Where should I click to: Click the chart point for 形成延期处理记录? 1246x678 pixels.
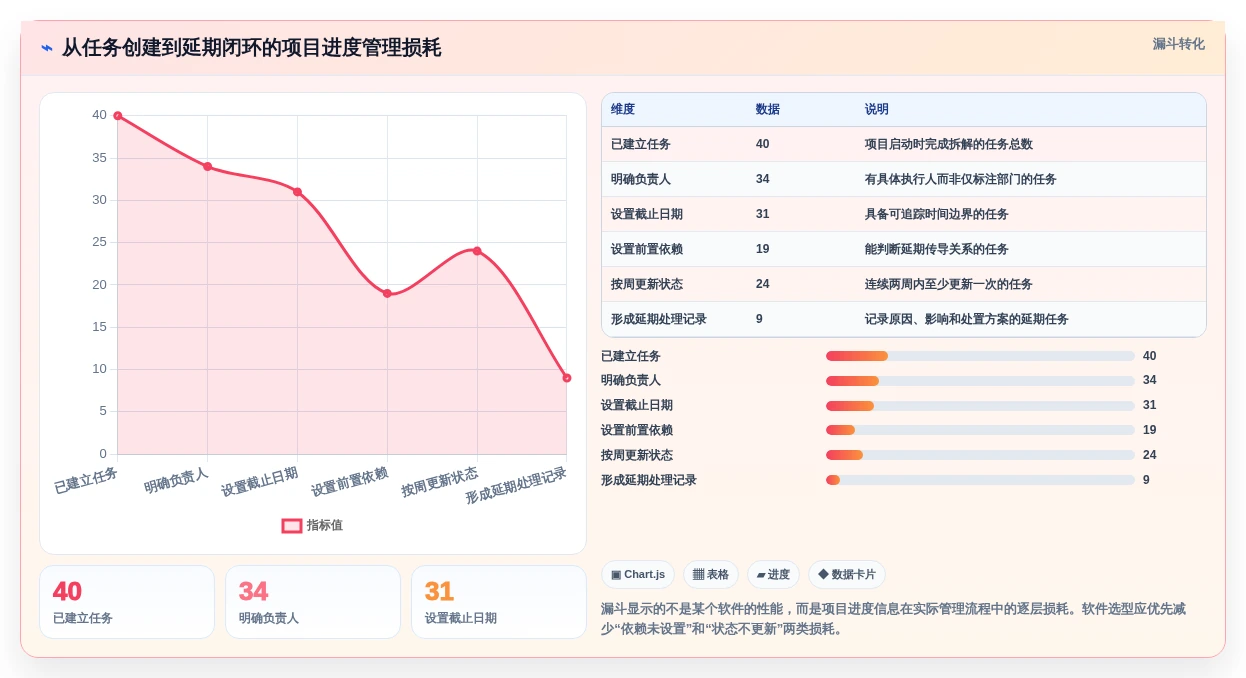click(x=566, y=378)
